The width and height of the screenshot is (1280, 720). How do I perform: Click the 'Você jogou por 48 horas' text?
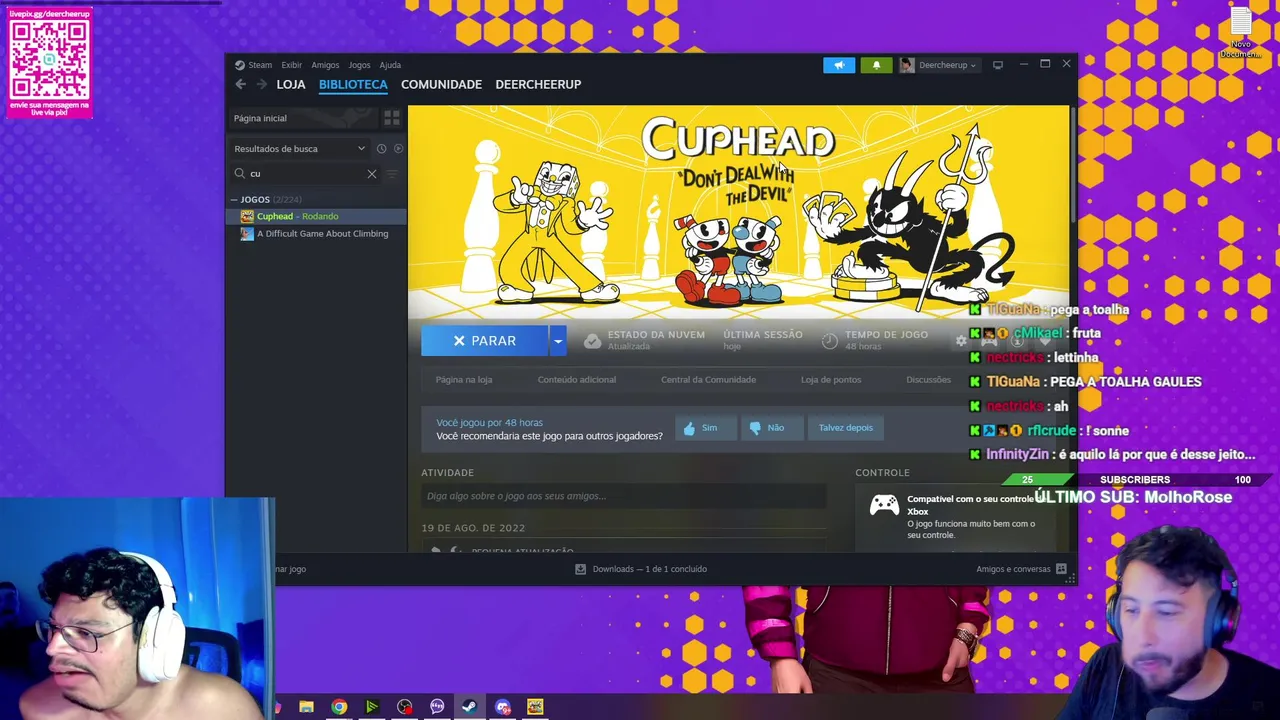[x=489, y=423]
